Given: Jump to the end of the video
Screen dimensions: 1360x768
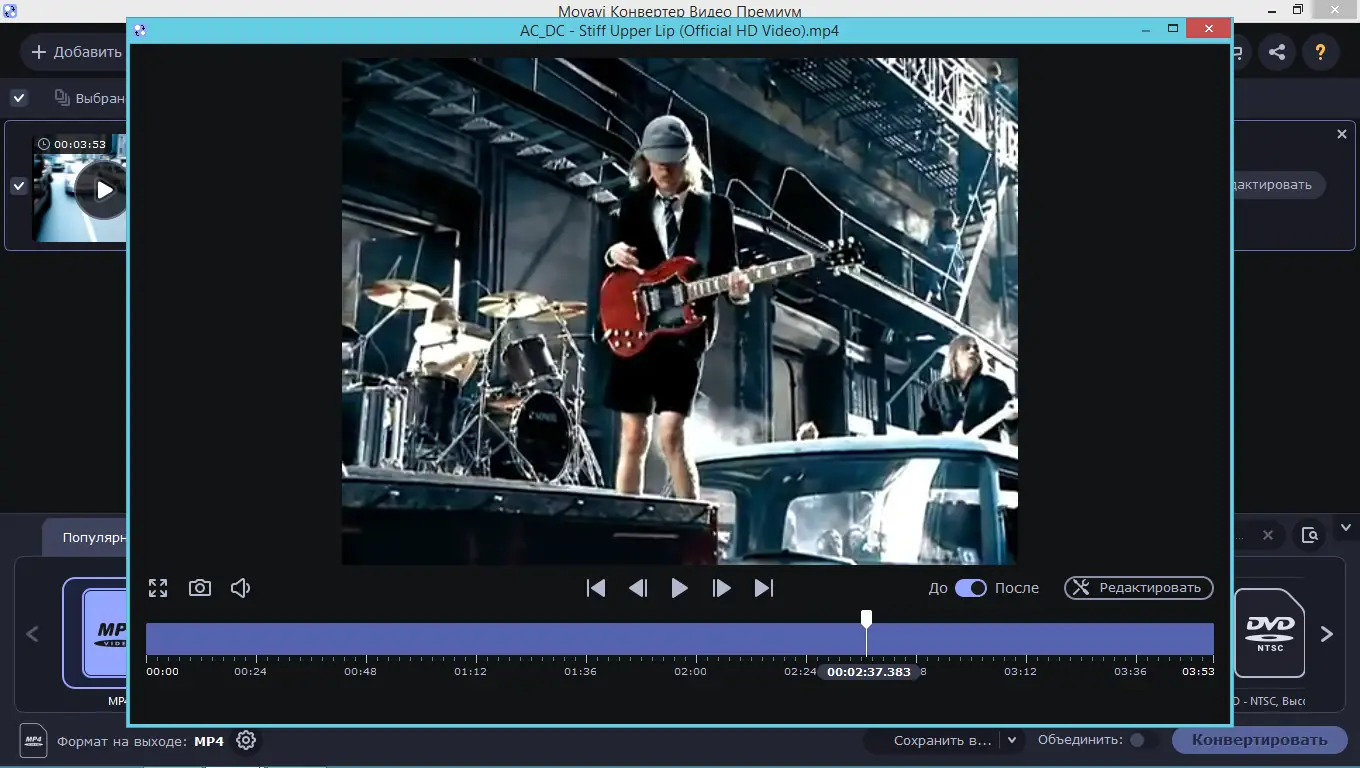Looking at the screenshot, I should 764,588.
